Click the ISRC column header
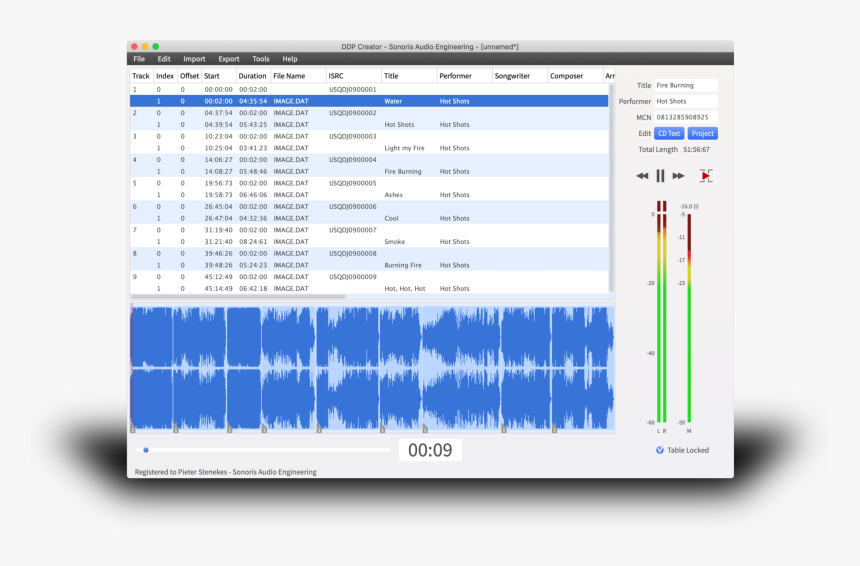Screen dimensions: 860x566 tap(354, 76)
